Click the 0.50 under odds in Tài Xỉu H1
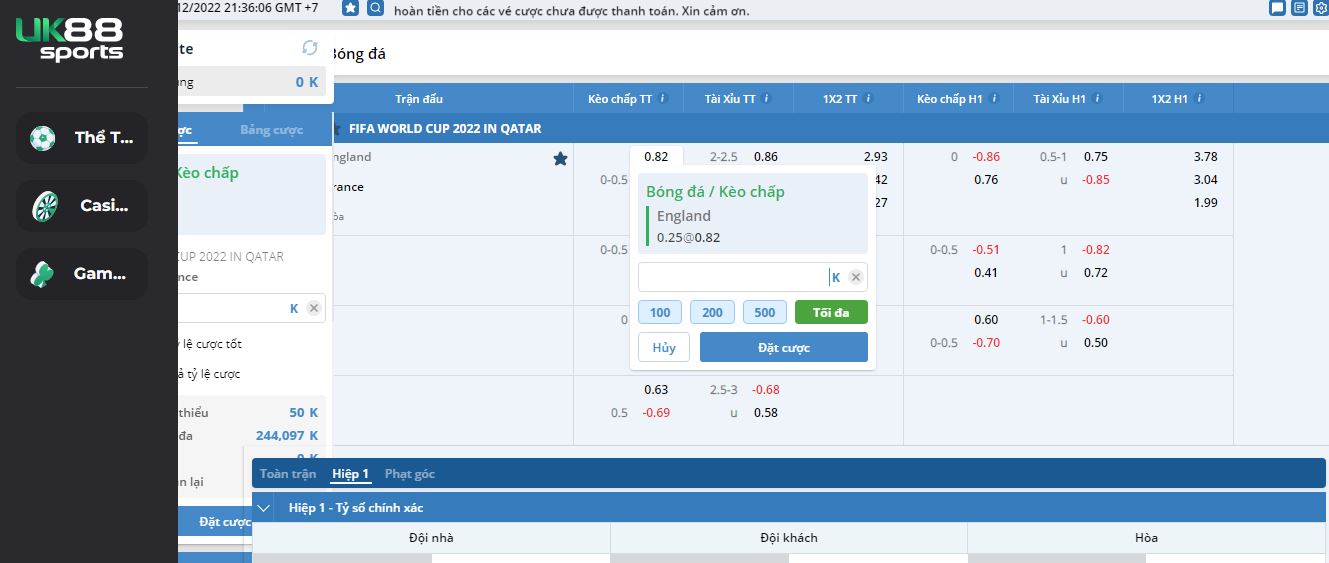 coord(1096,342)
